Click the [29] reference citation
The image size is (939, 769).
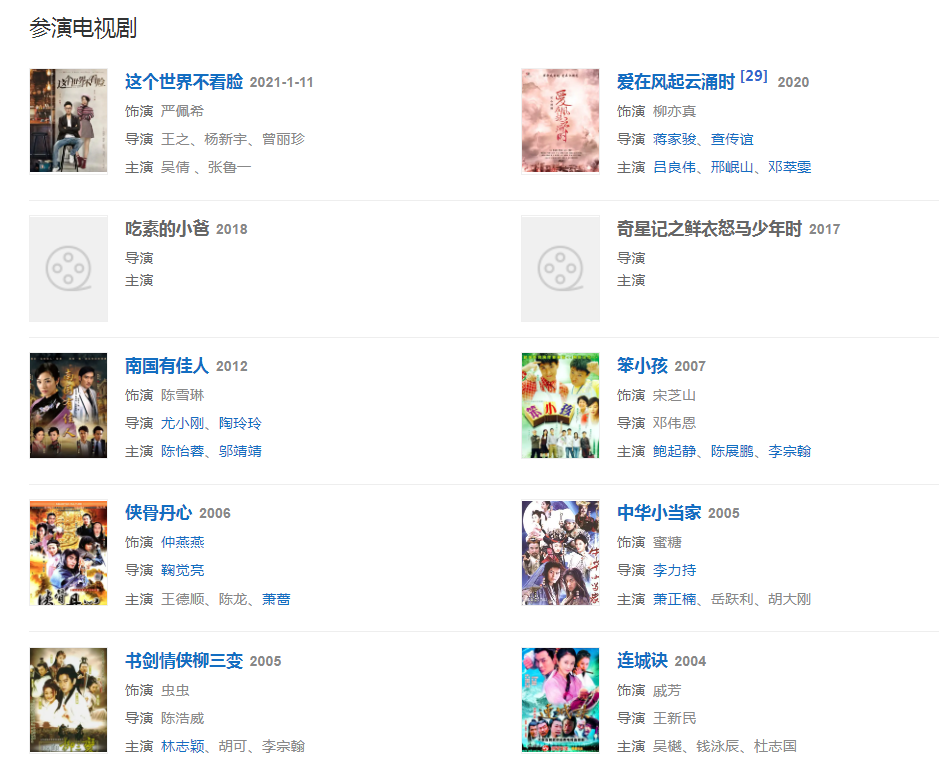pos(753,76)
